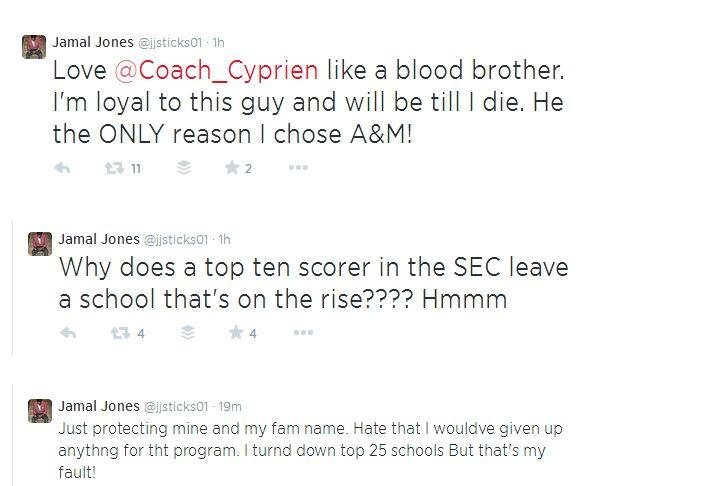721x486 pixels.
Task: Click Jamal Jones name on third tweet
Action: 99,406
